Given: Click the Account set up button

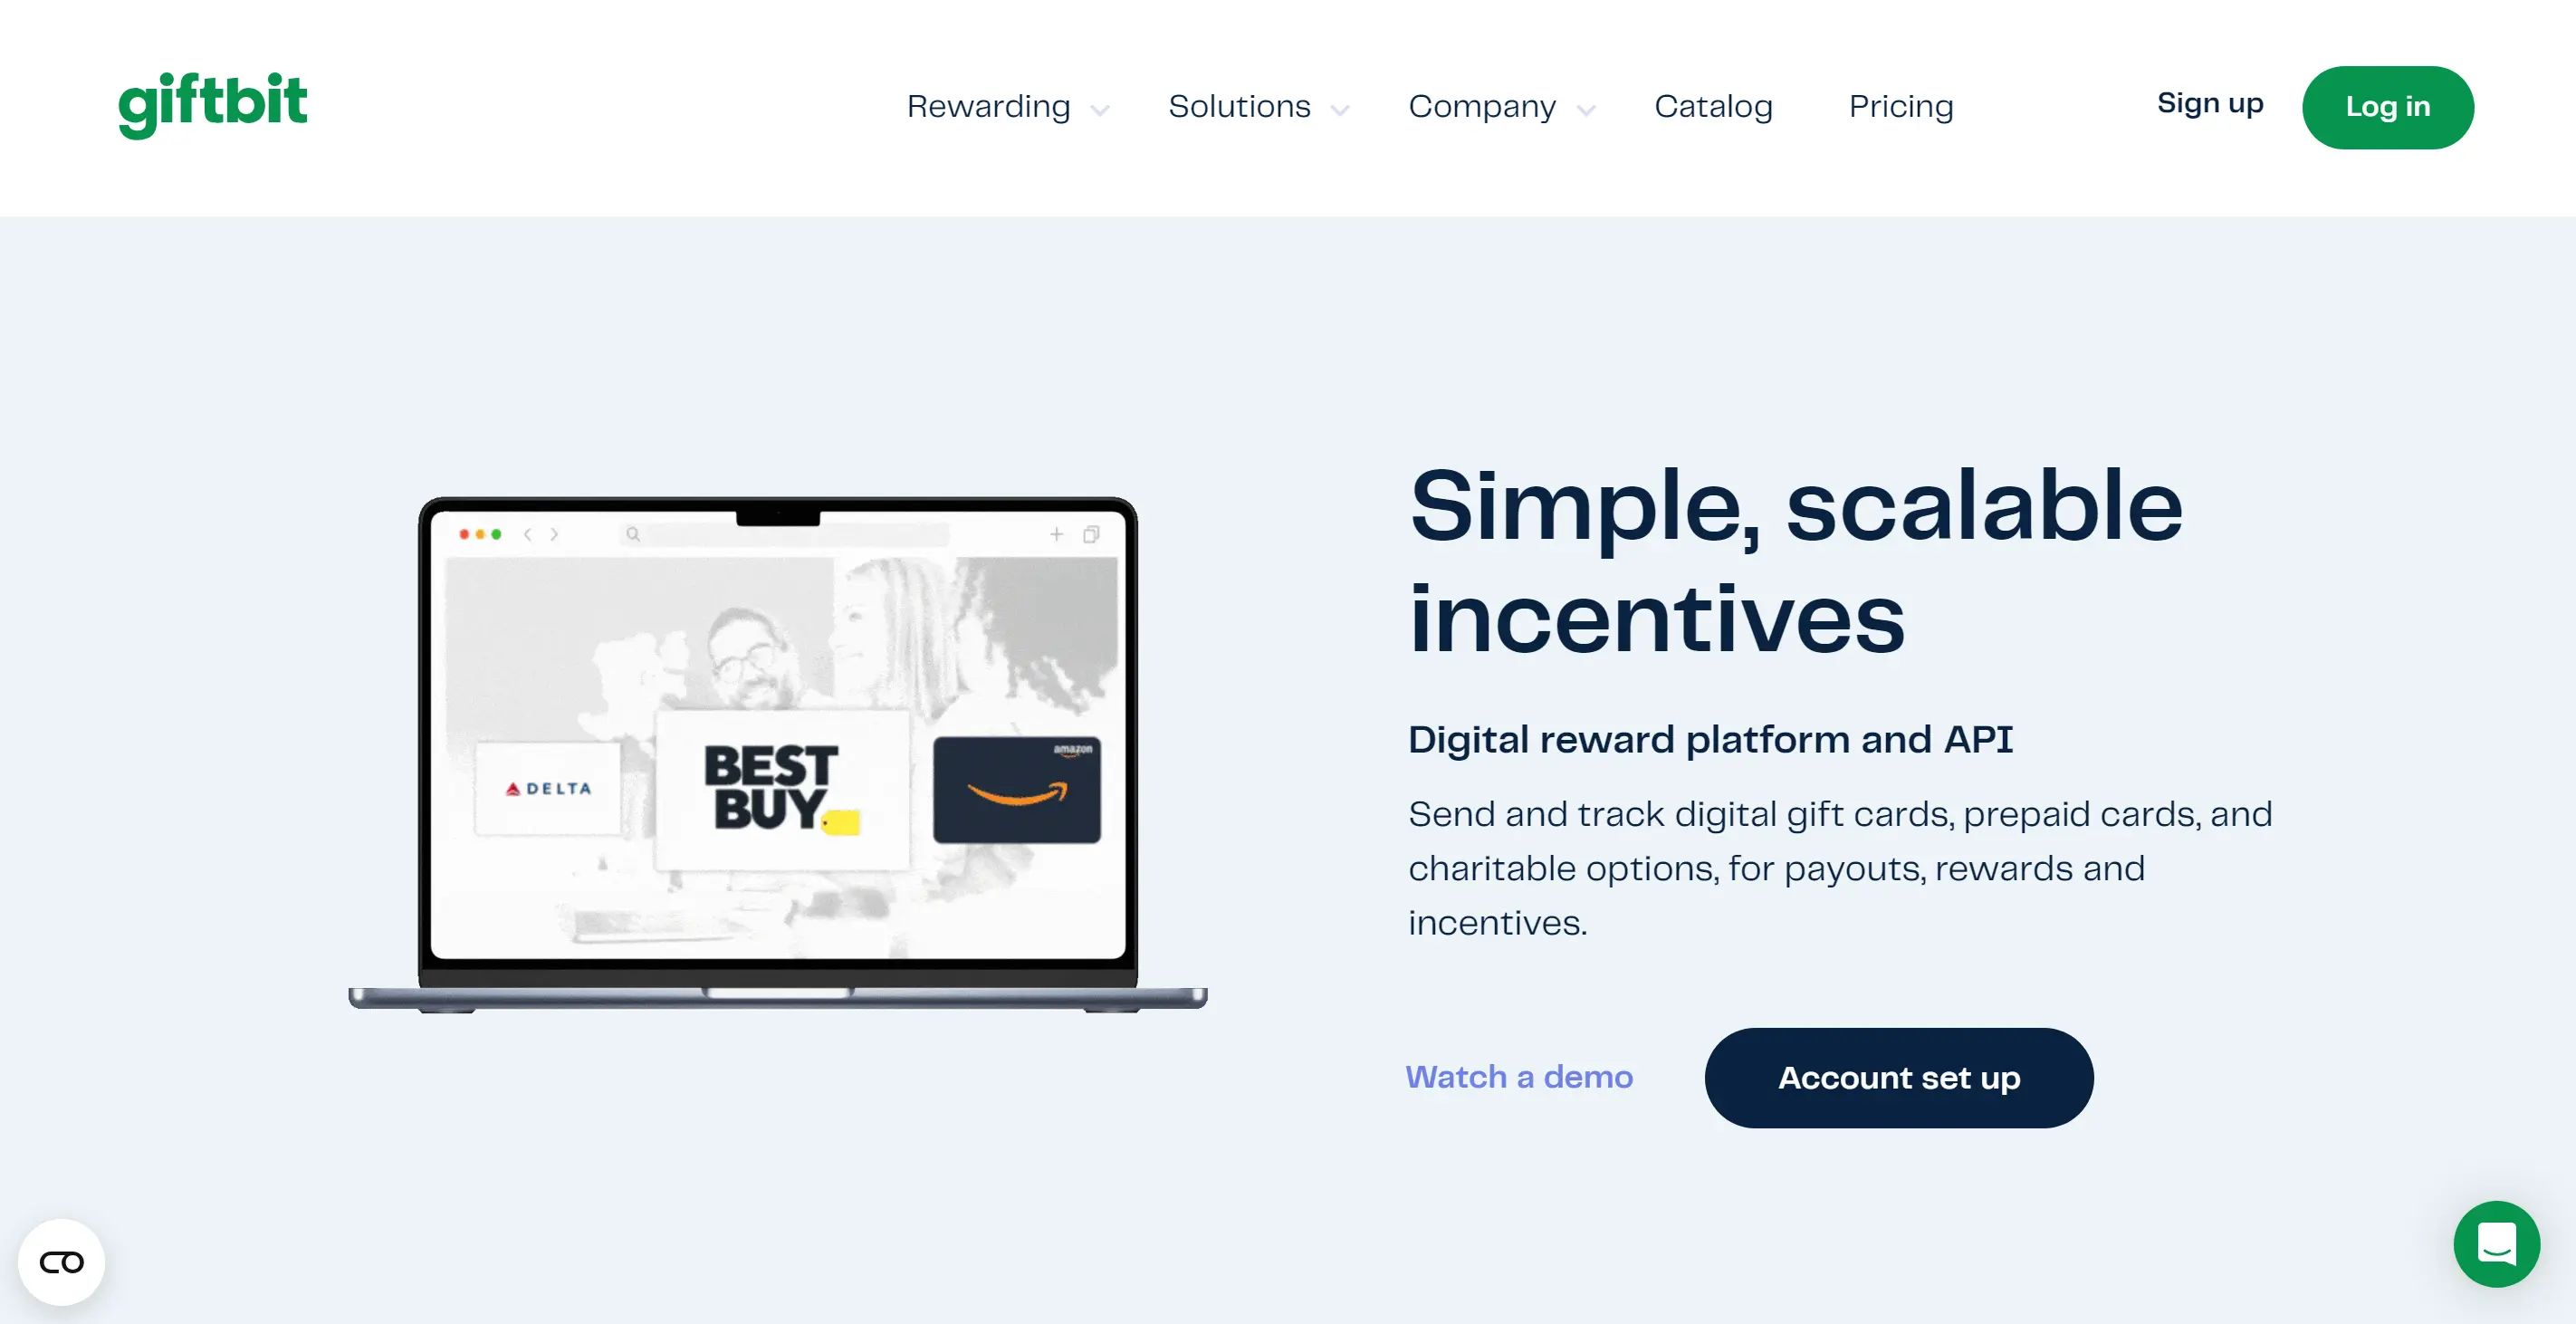Looking at the screenshot, I should [x=1899, y=1078].
